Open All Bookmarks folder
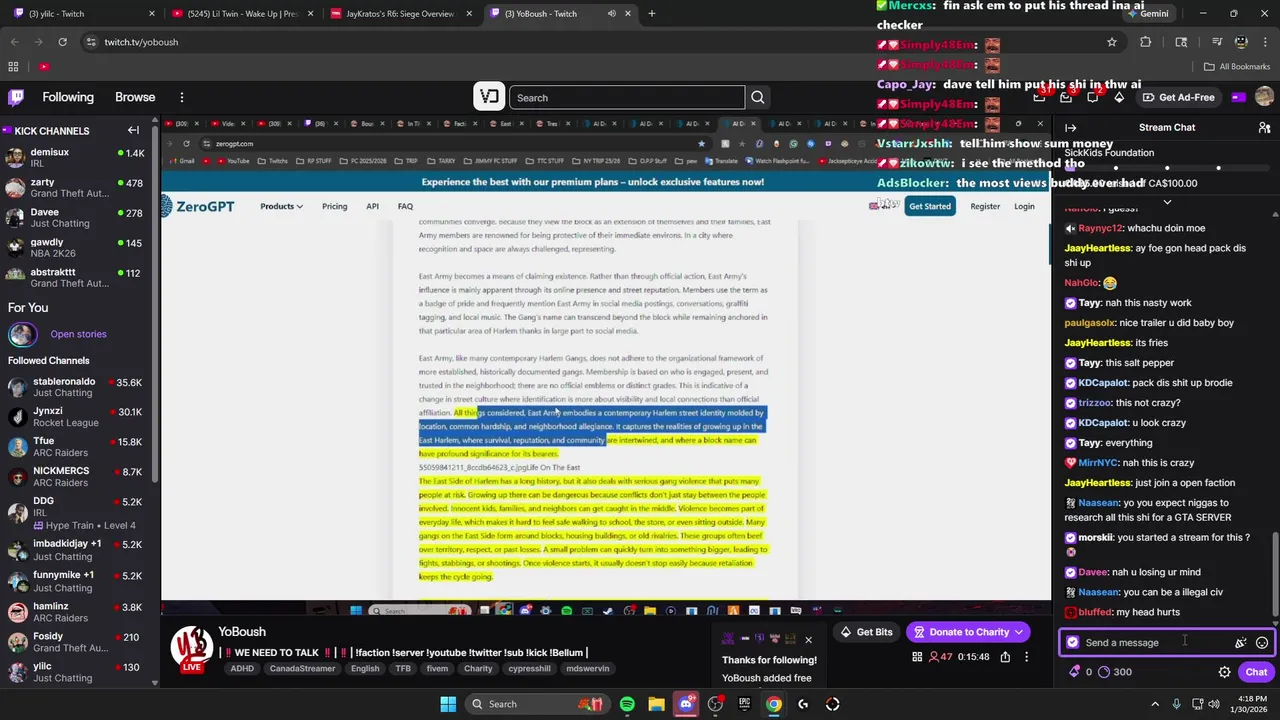 [1237, 66]
